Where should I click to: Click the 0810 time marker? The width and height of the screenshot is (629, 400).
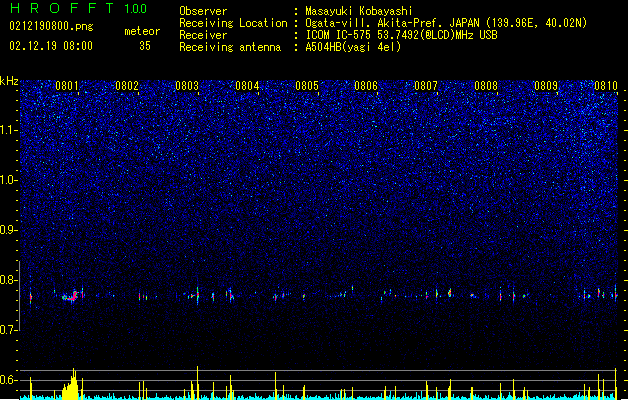[x=606, y=86]
